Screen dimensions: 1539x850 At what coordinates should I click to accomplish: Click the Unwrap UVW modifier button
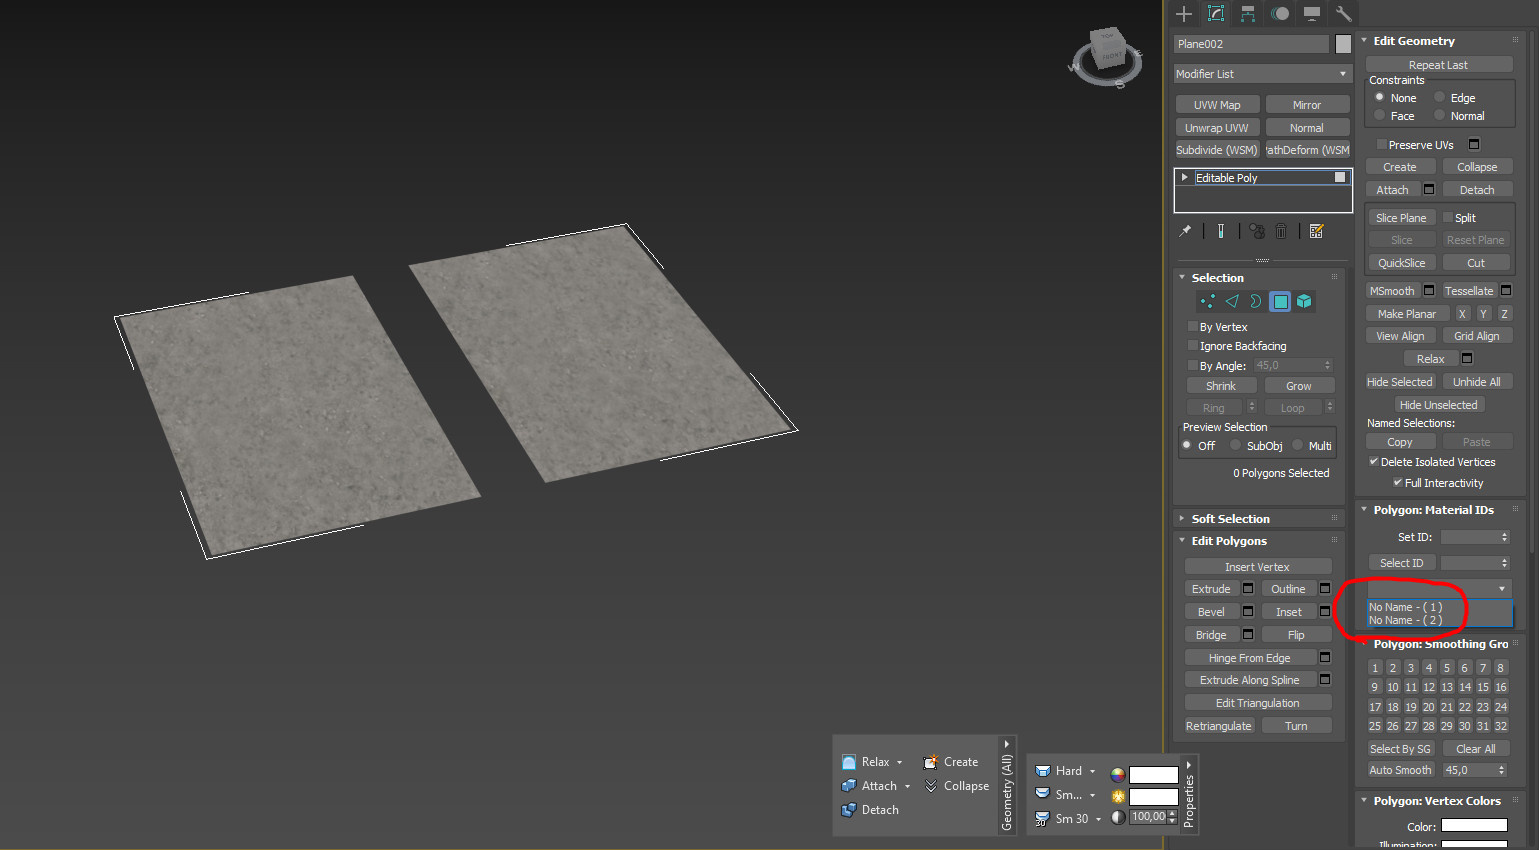1217,128
